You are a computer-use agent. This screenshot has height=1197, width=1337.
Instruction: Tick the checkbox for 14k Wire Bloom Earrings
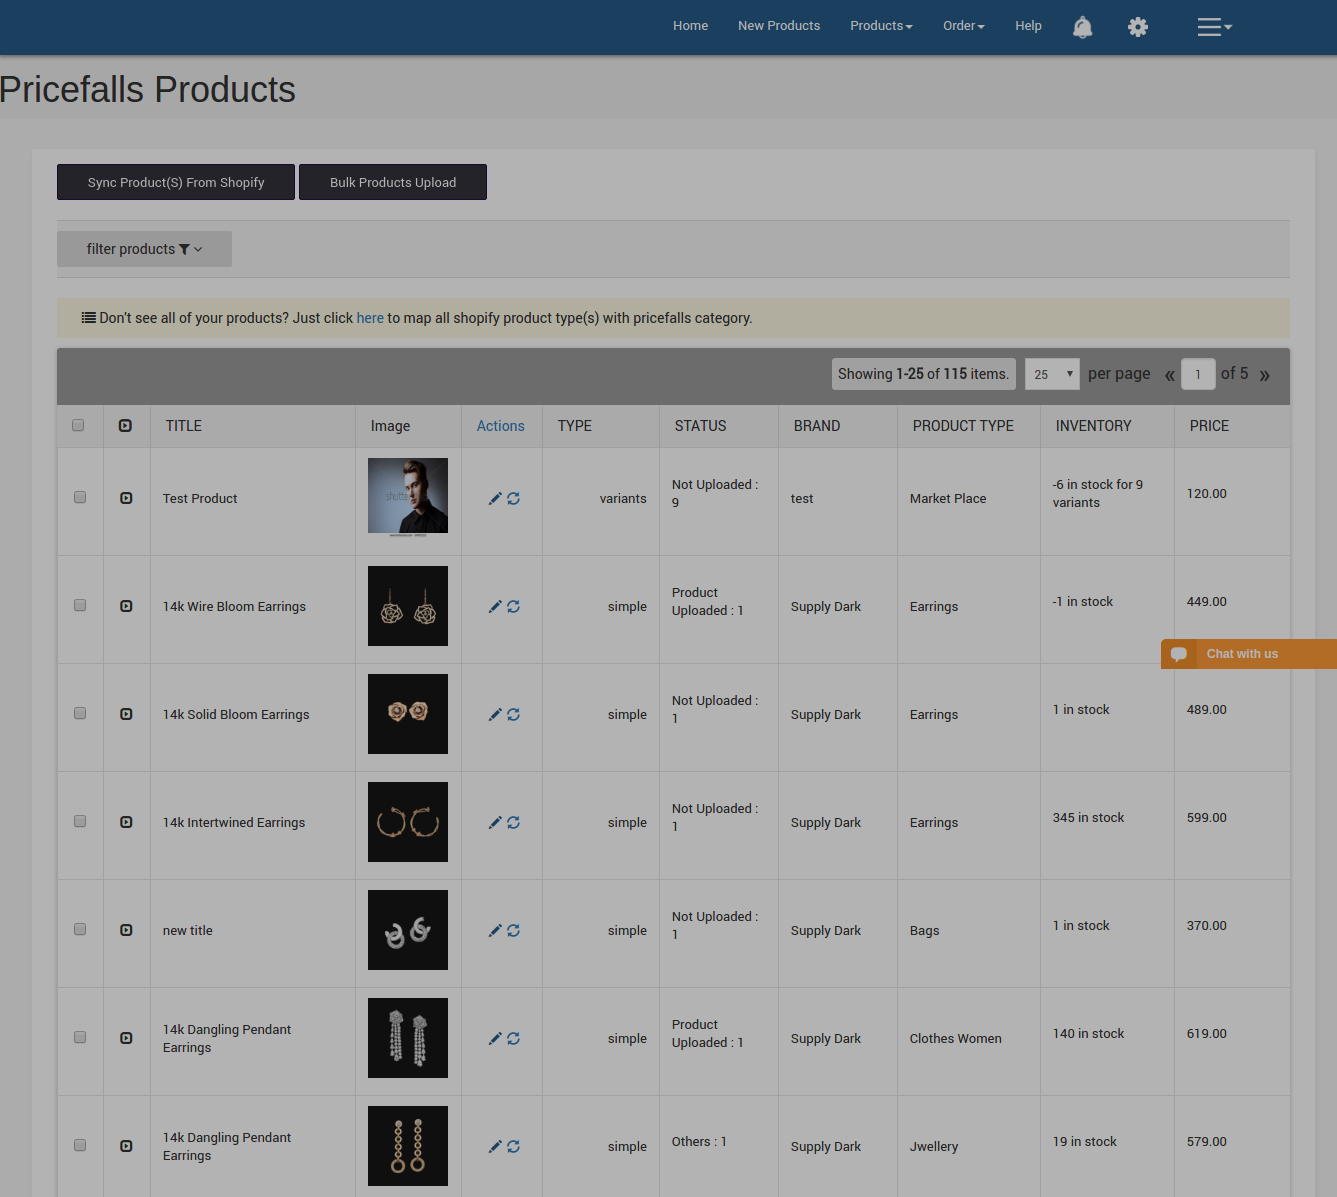[79, 605]
